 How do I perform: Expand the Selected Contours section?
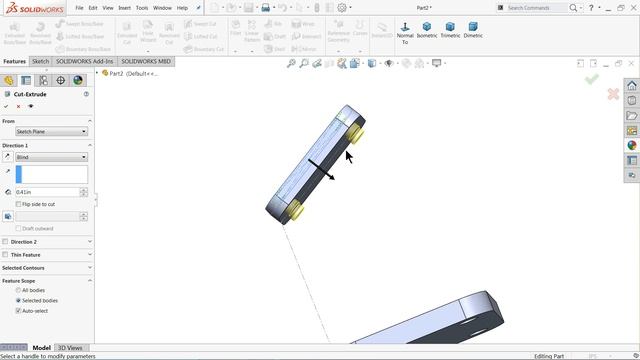[x=89, y=268]
